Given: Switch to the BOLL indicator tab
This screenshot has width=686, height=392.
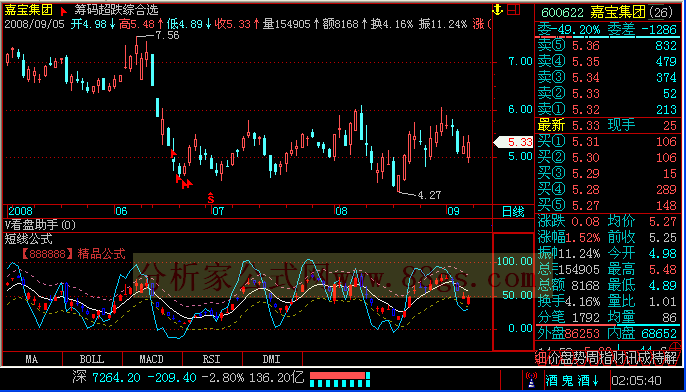Looking at the screenshot, I should (92, 359).
